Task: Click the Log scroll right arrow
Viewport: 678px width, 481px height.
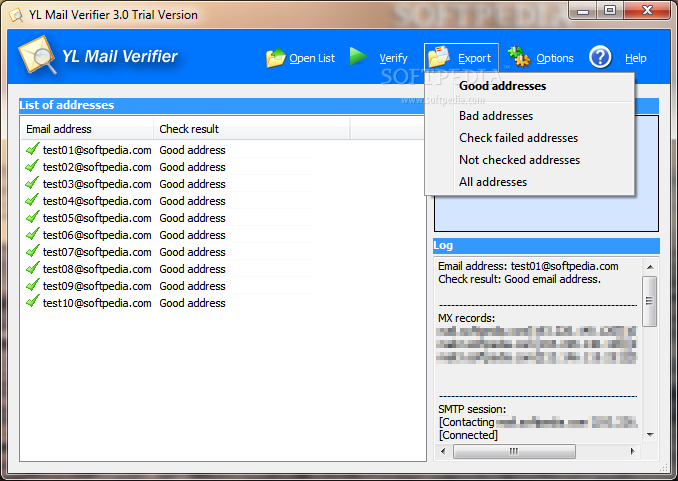Action: click(x=633, y=451)
